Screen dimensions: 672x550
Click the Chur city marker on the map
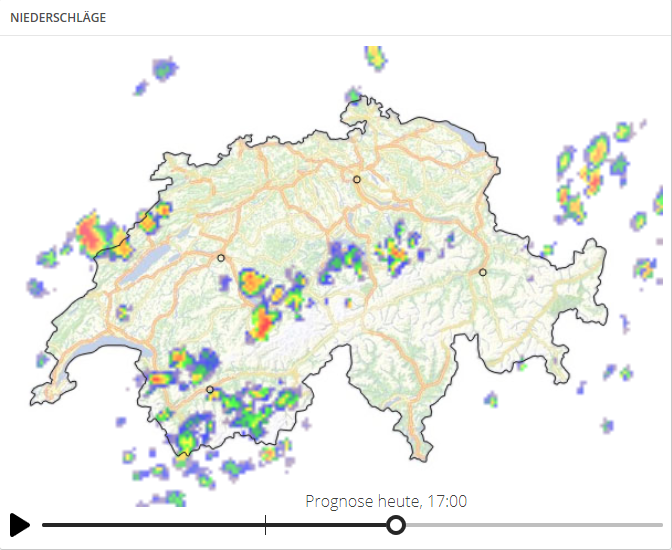click(x=483, y=272)
